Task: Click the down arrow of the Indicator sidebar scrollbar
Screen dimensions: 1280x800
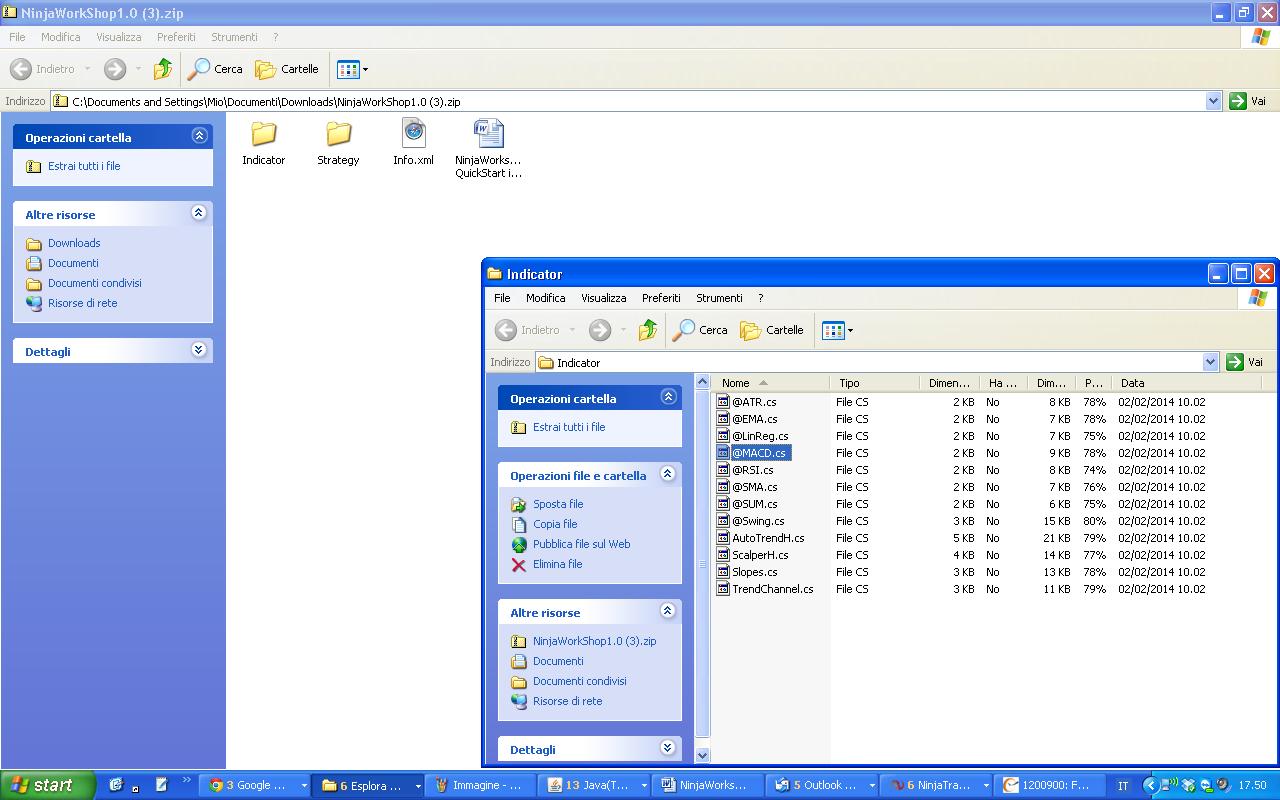Action: click(x=702, y=755)
